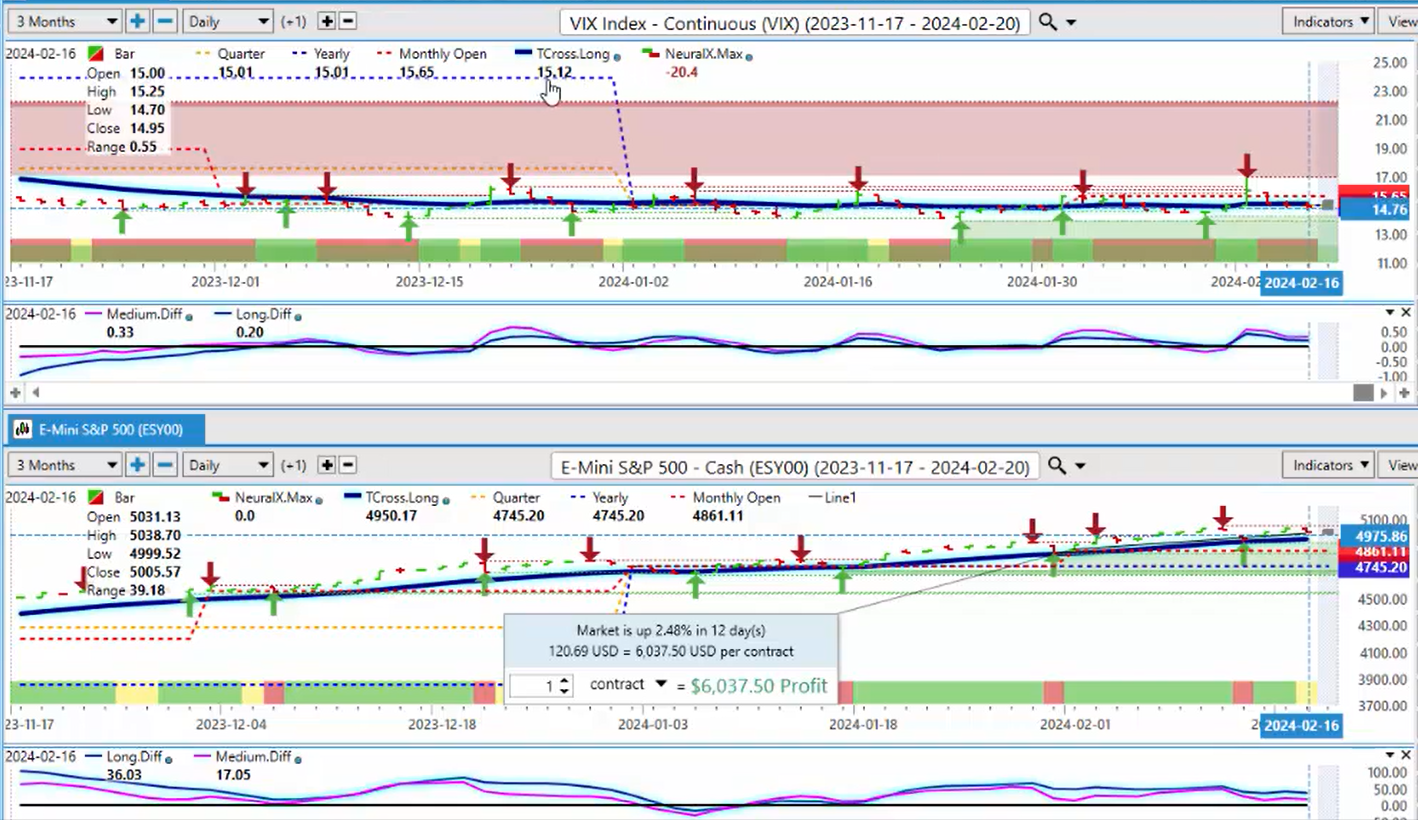Viewport: 1418px width, 820px height.
Task: Click TCross.Long settings dot in E-Mini legend
Action: (x=447, y=501)
